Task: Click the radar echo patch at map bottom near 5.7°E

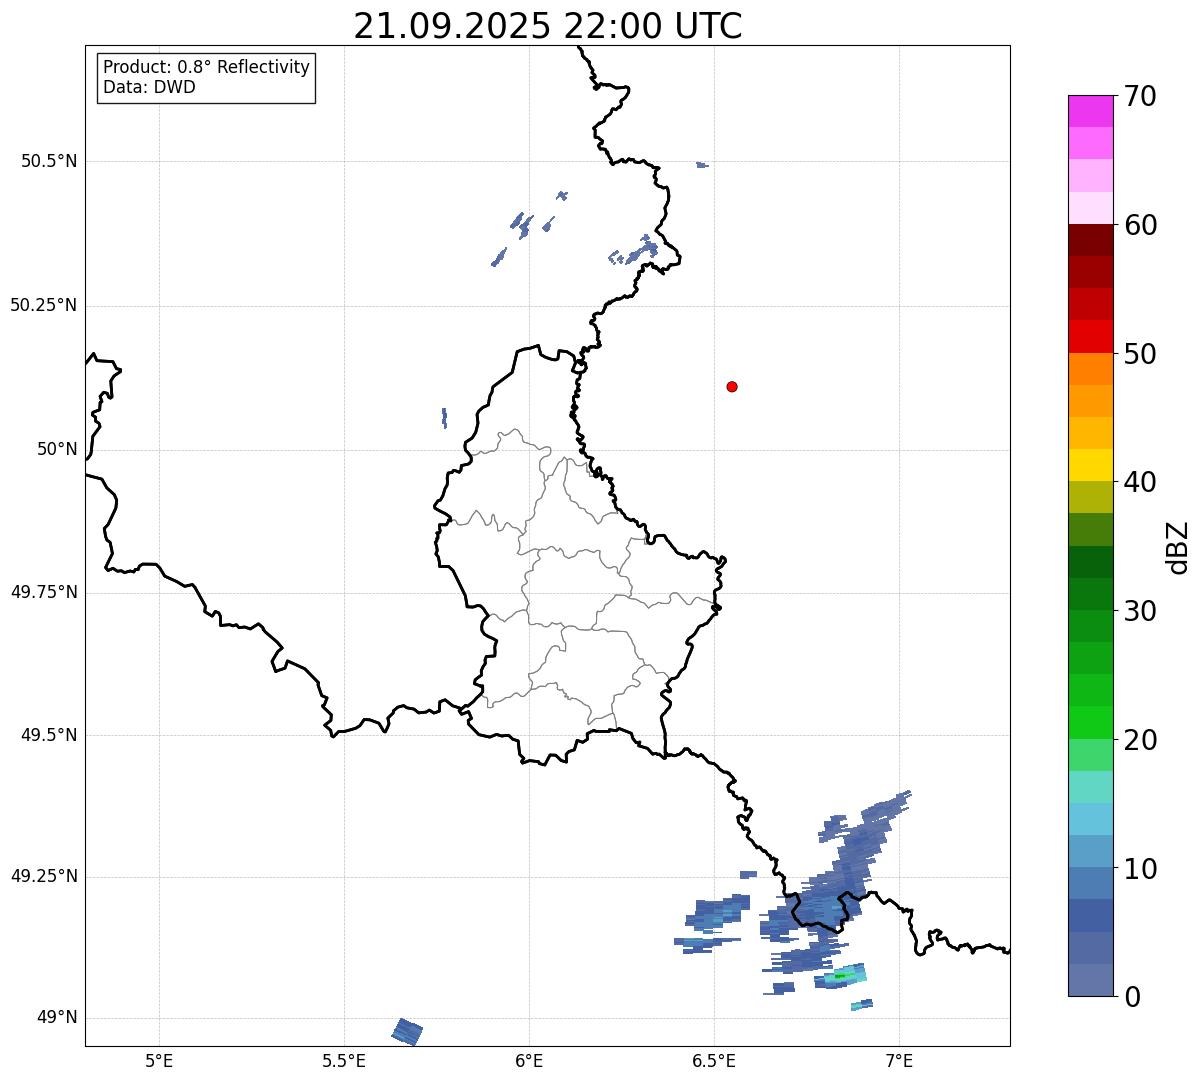Action: pos(407,1031)
